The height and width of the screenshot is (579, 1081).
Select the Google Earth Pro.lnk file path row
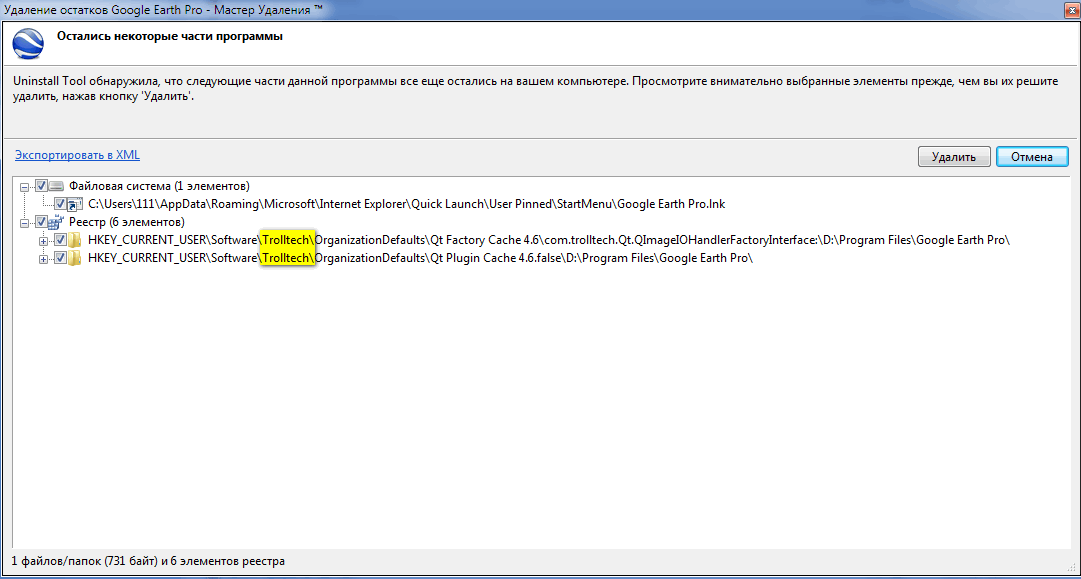(x=406, y=204)
